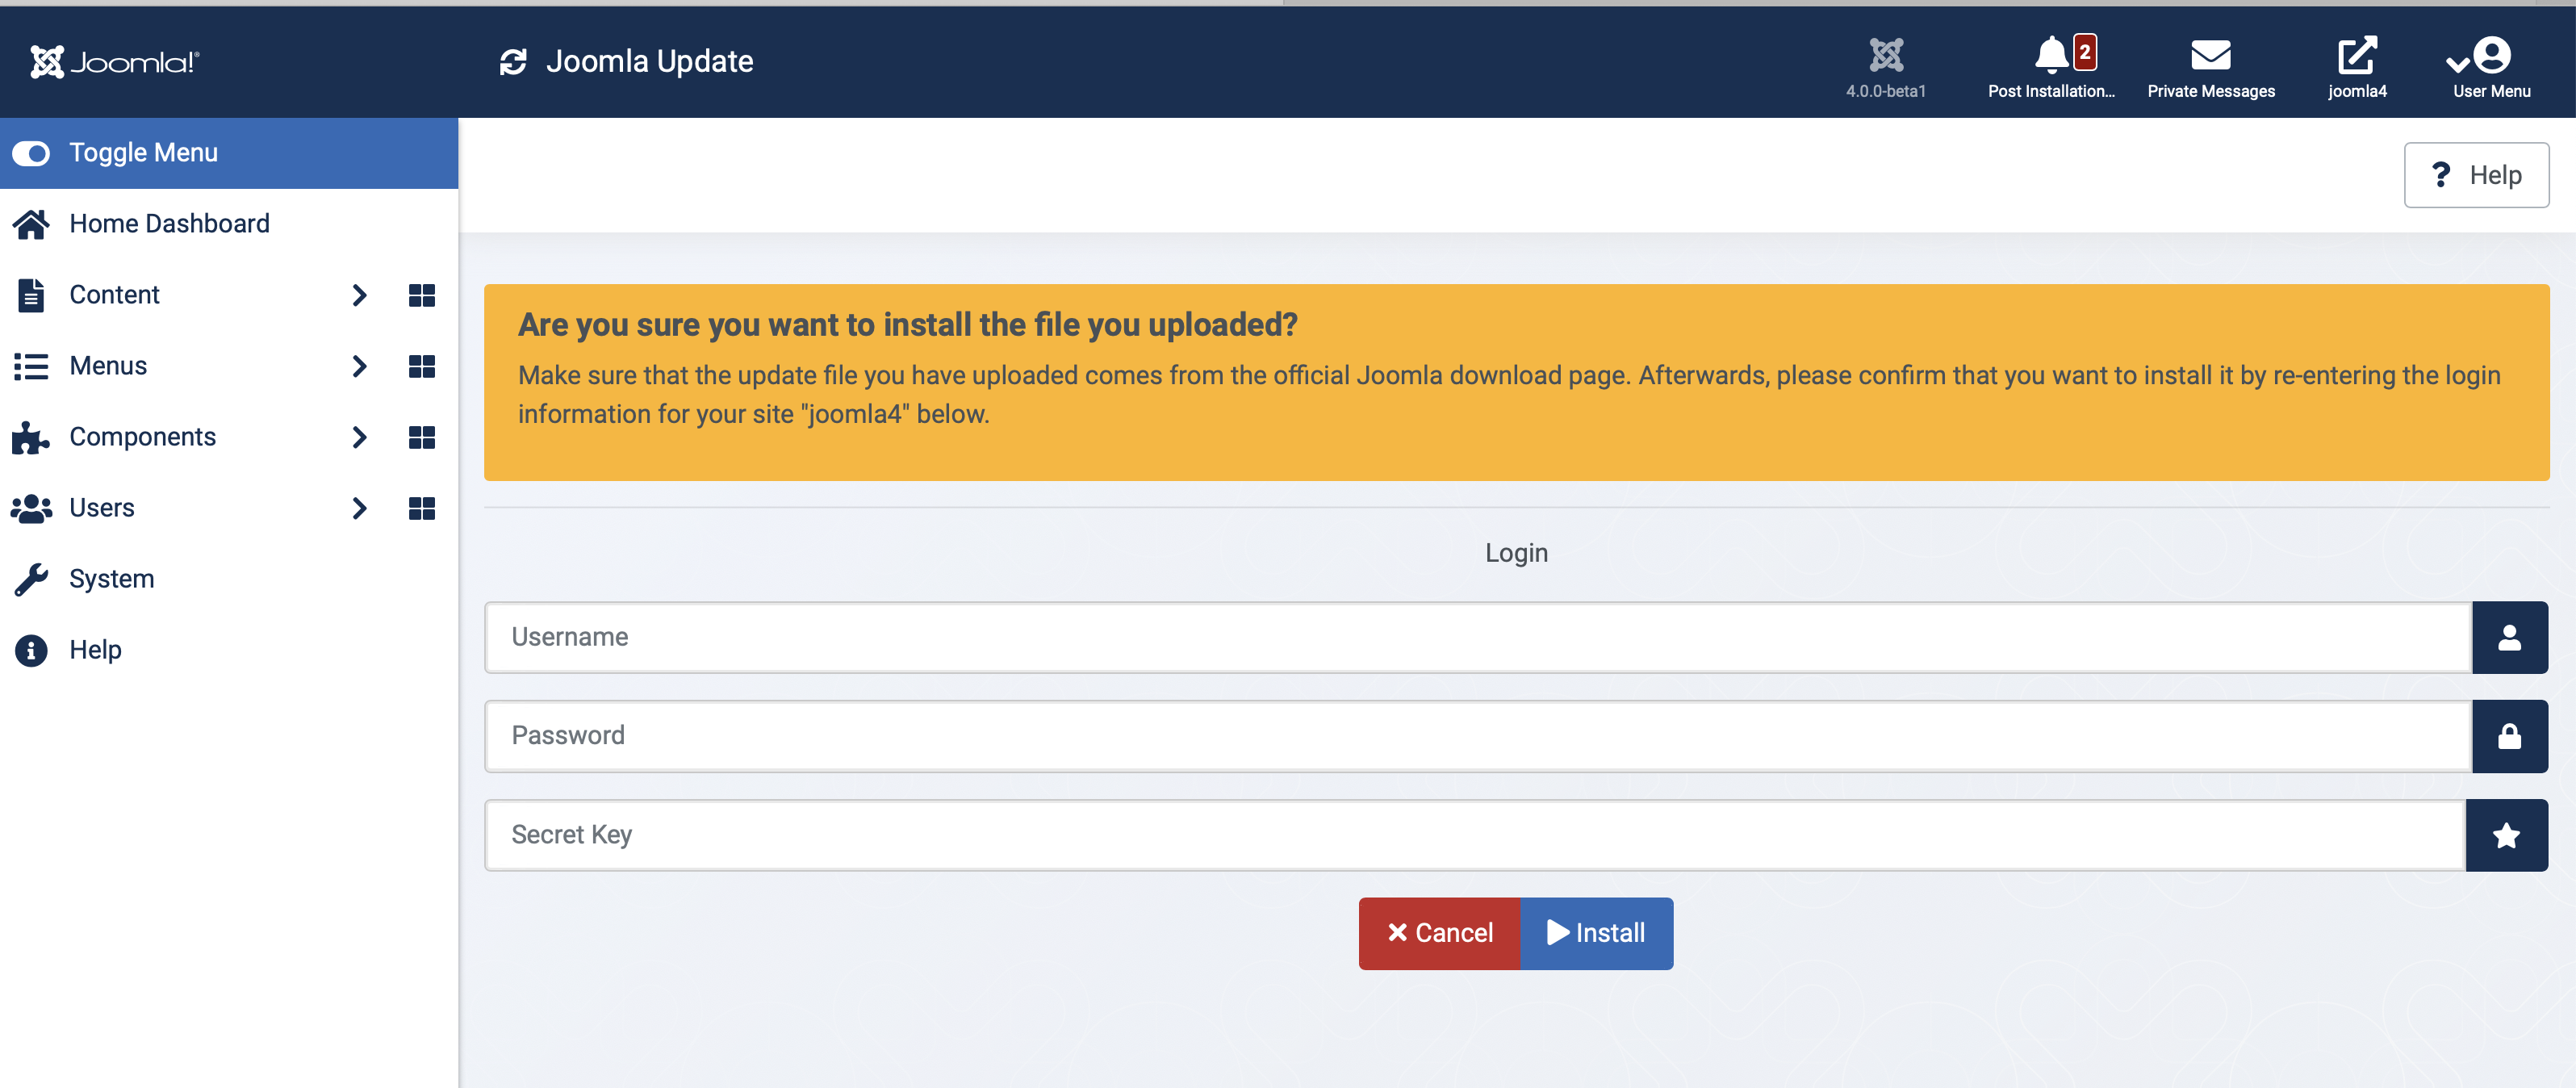Click the star icon beside Secret Key
This screenshot has width=2576, height=1088.
point(2507,835)
